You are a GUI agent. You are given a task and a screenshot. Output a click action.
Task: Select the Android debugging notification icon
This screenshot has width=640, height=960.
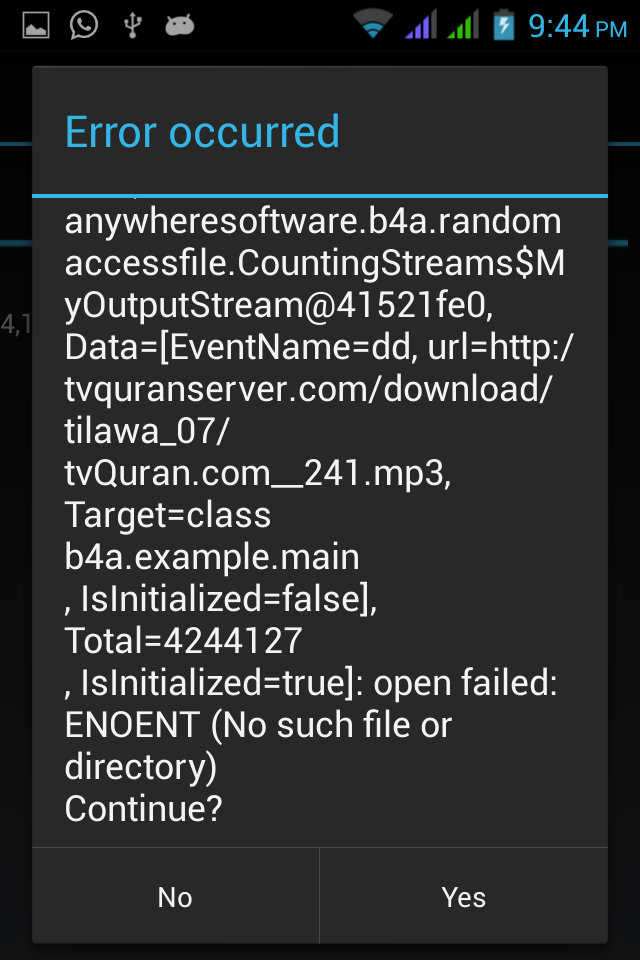tap(180, 26)
